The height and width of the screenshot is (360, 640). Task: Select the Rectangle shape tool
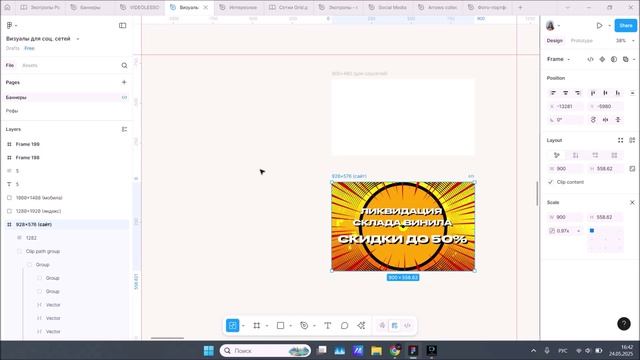click(280, 325)
